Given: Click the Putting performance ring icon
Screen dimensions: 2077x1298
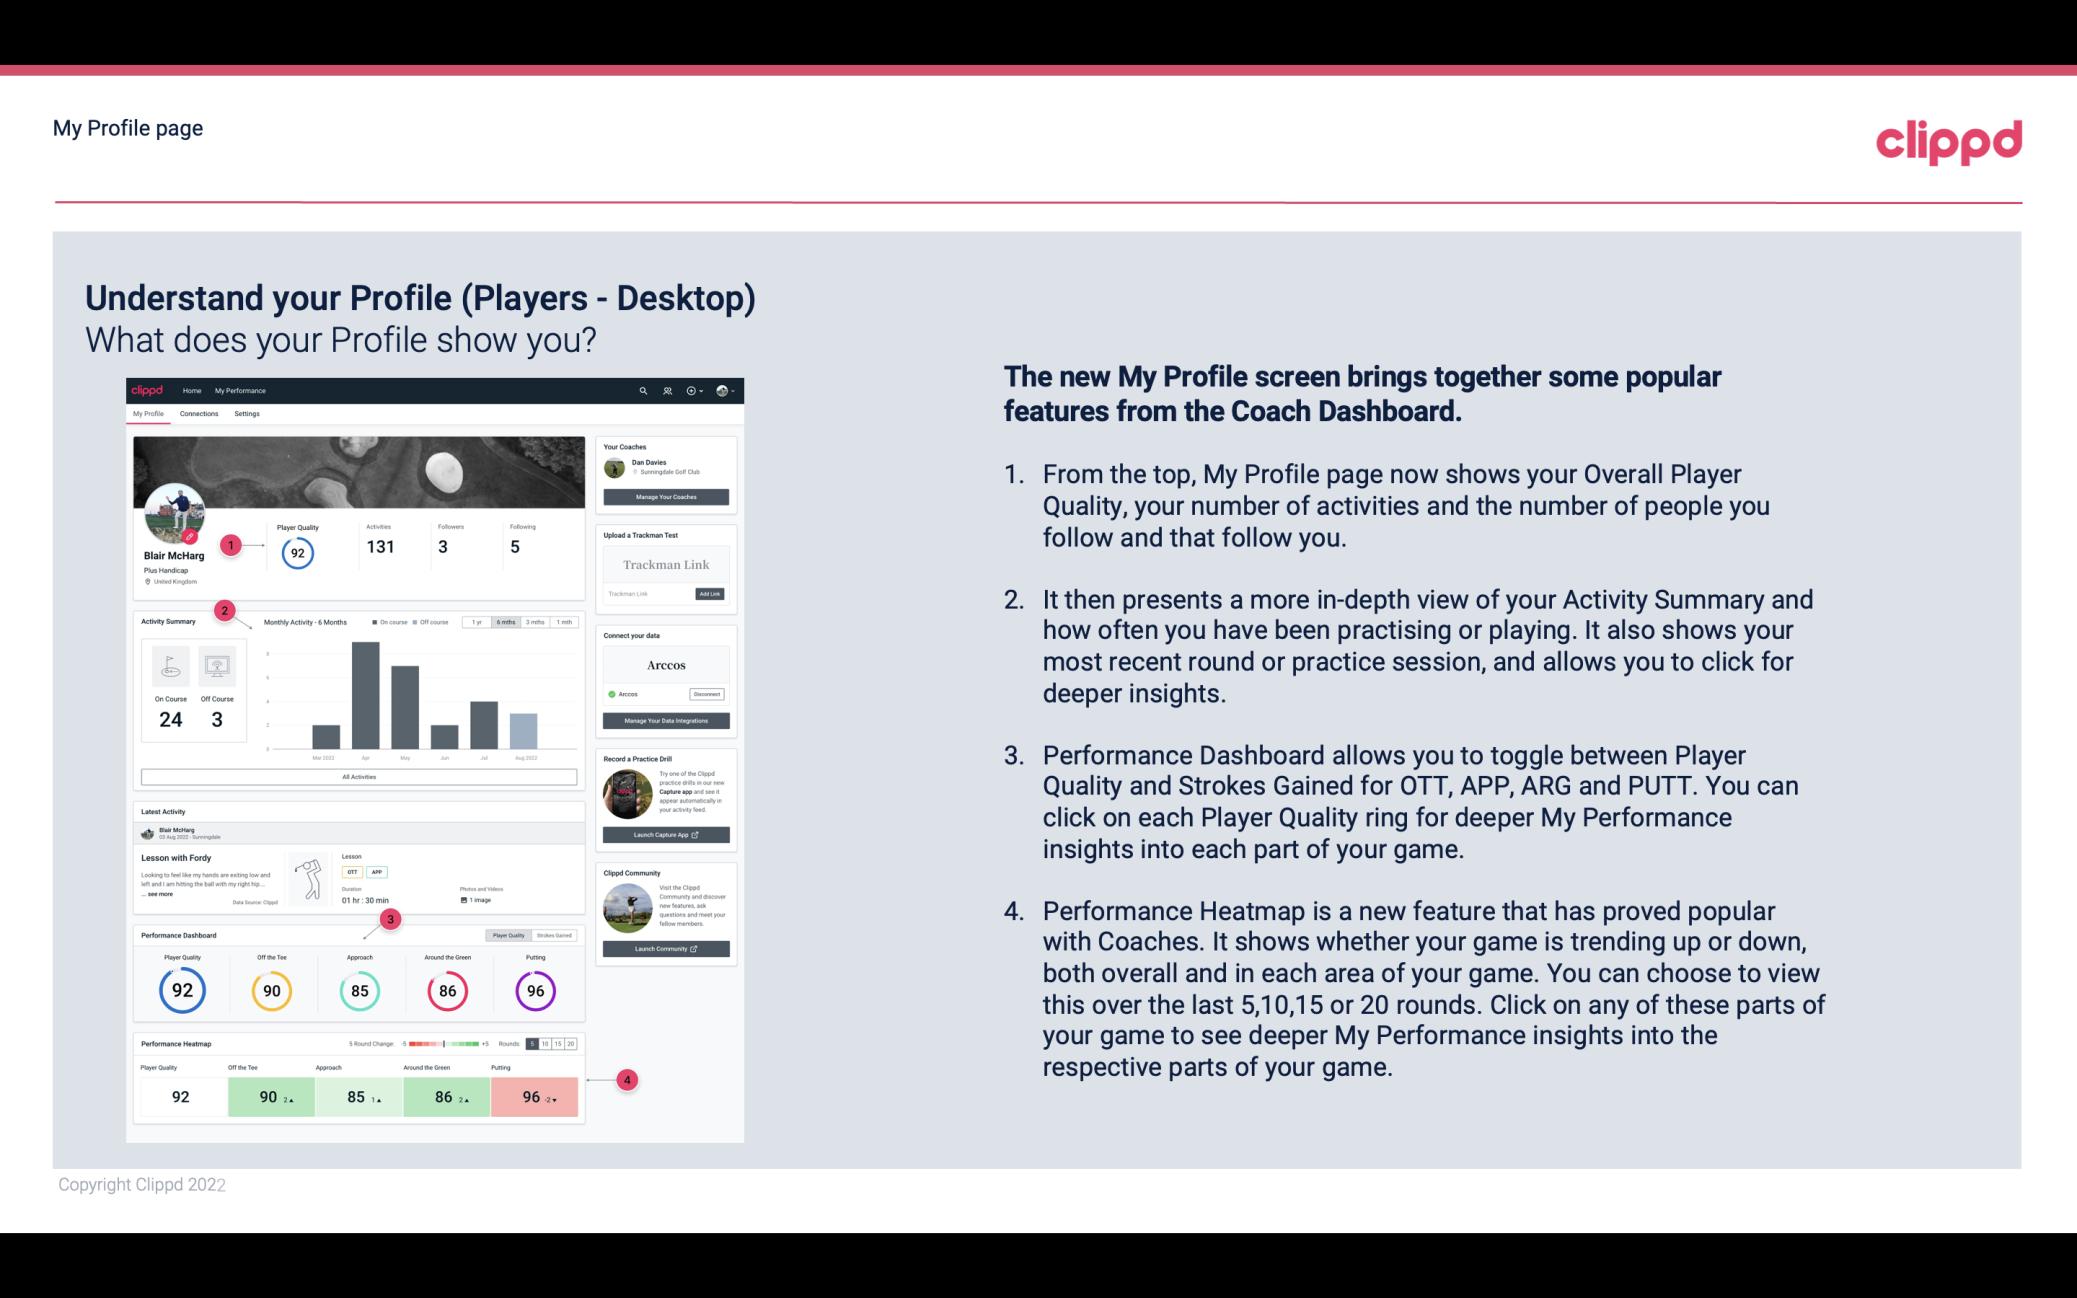Looking at the screenshot, I should [534, 990].
